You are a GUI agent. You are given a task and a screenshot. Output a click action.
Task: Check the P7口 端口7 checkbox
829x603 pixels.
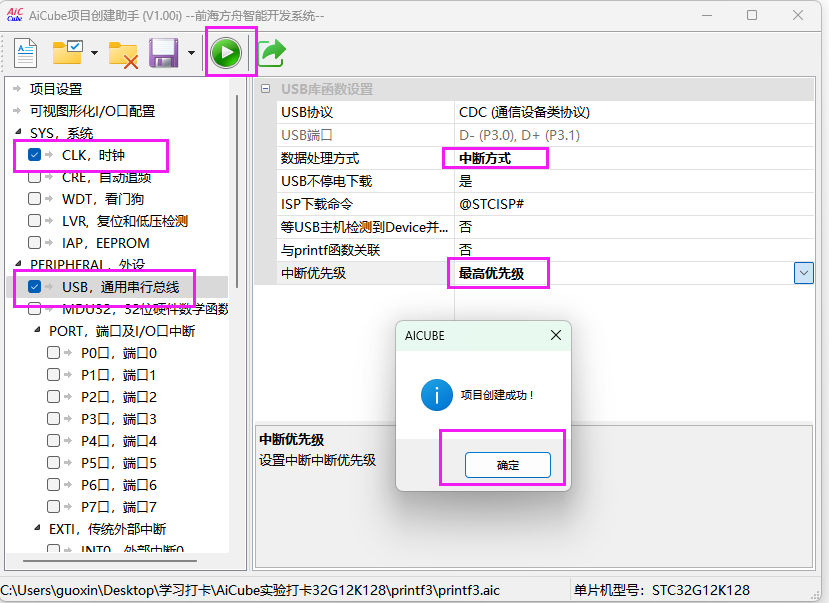click(x=53, y=506)
